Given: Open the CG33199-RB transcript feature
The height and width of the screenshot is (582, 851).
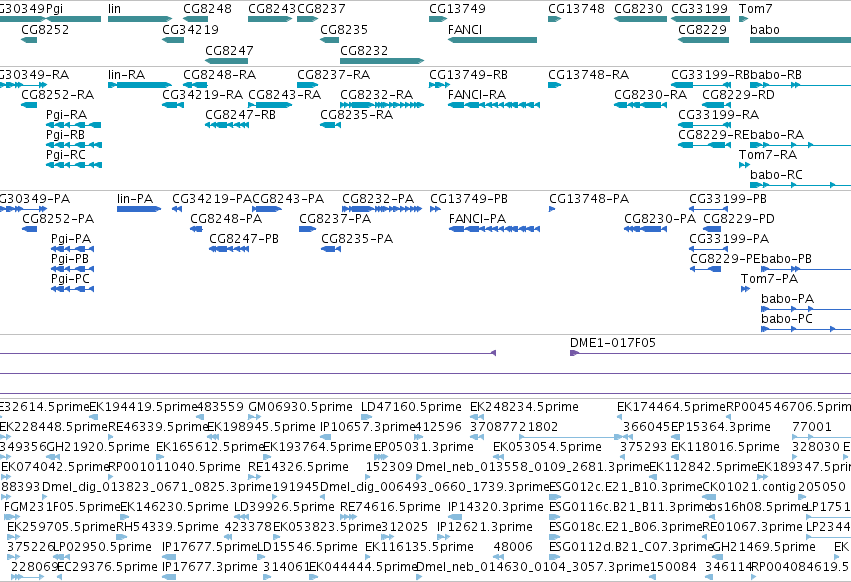Looking at the screenshot, I should 701,85.
